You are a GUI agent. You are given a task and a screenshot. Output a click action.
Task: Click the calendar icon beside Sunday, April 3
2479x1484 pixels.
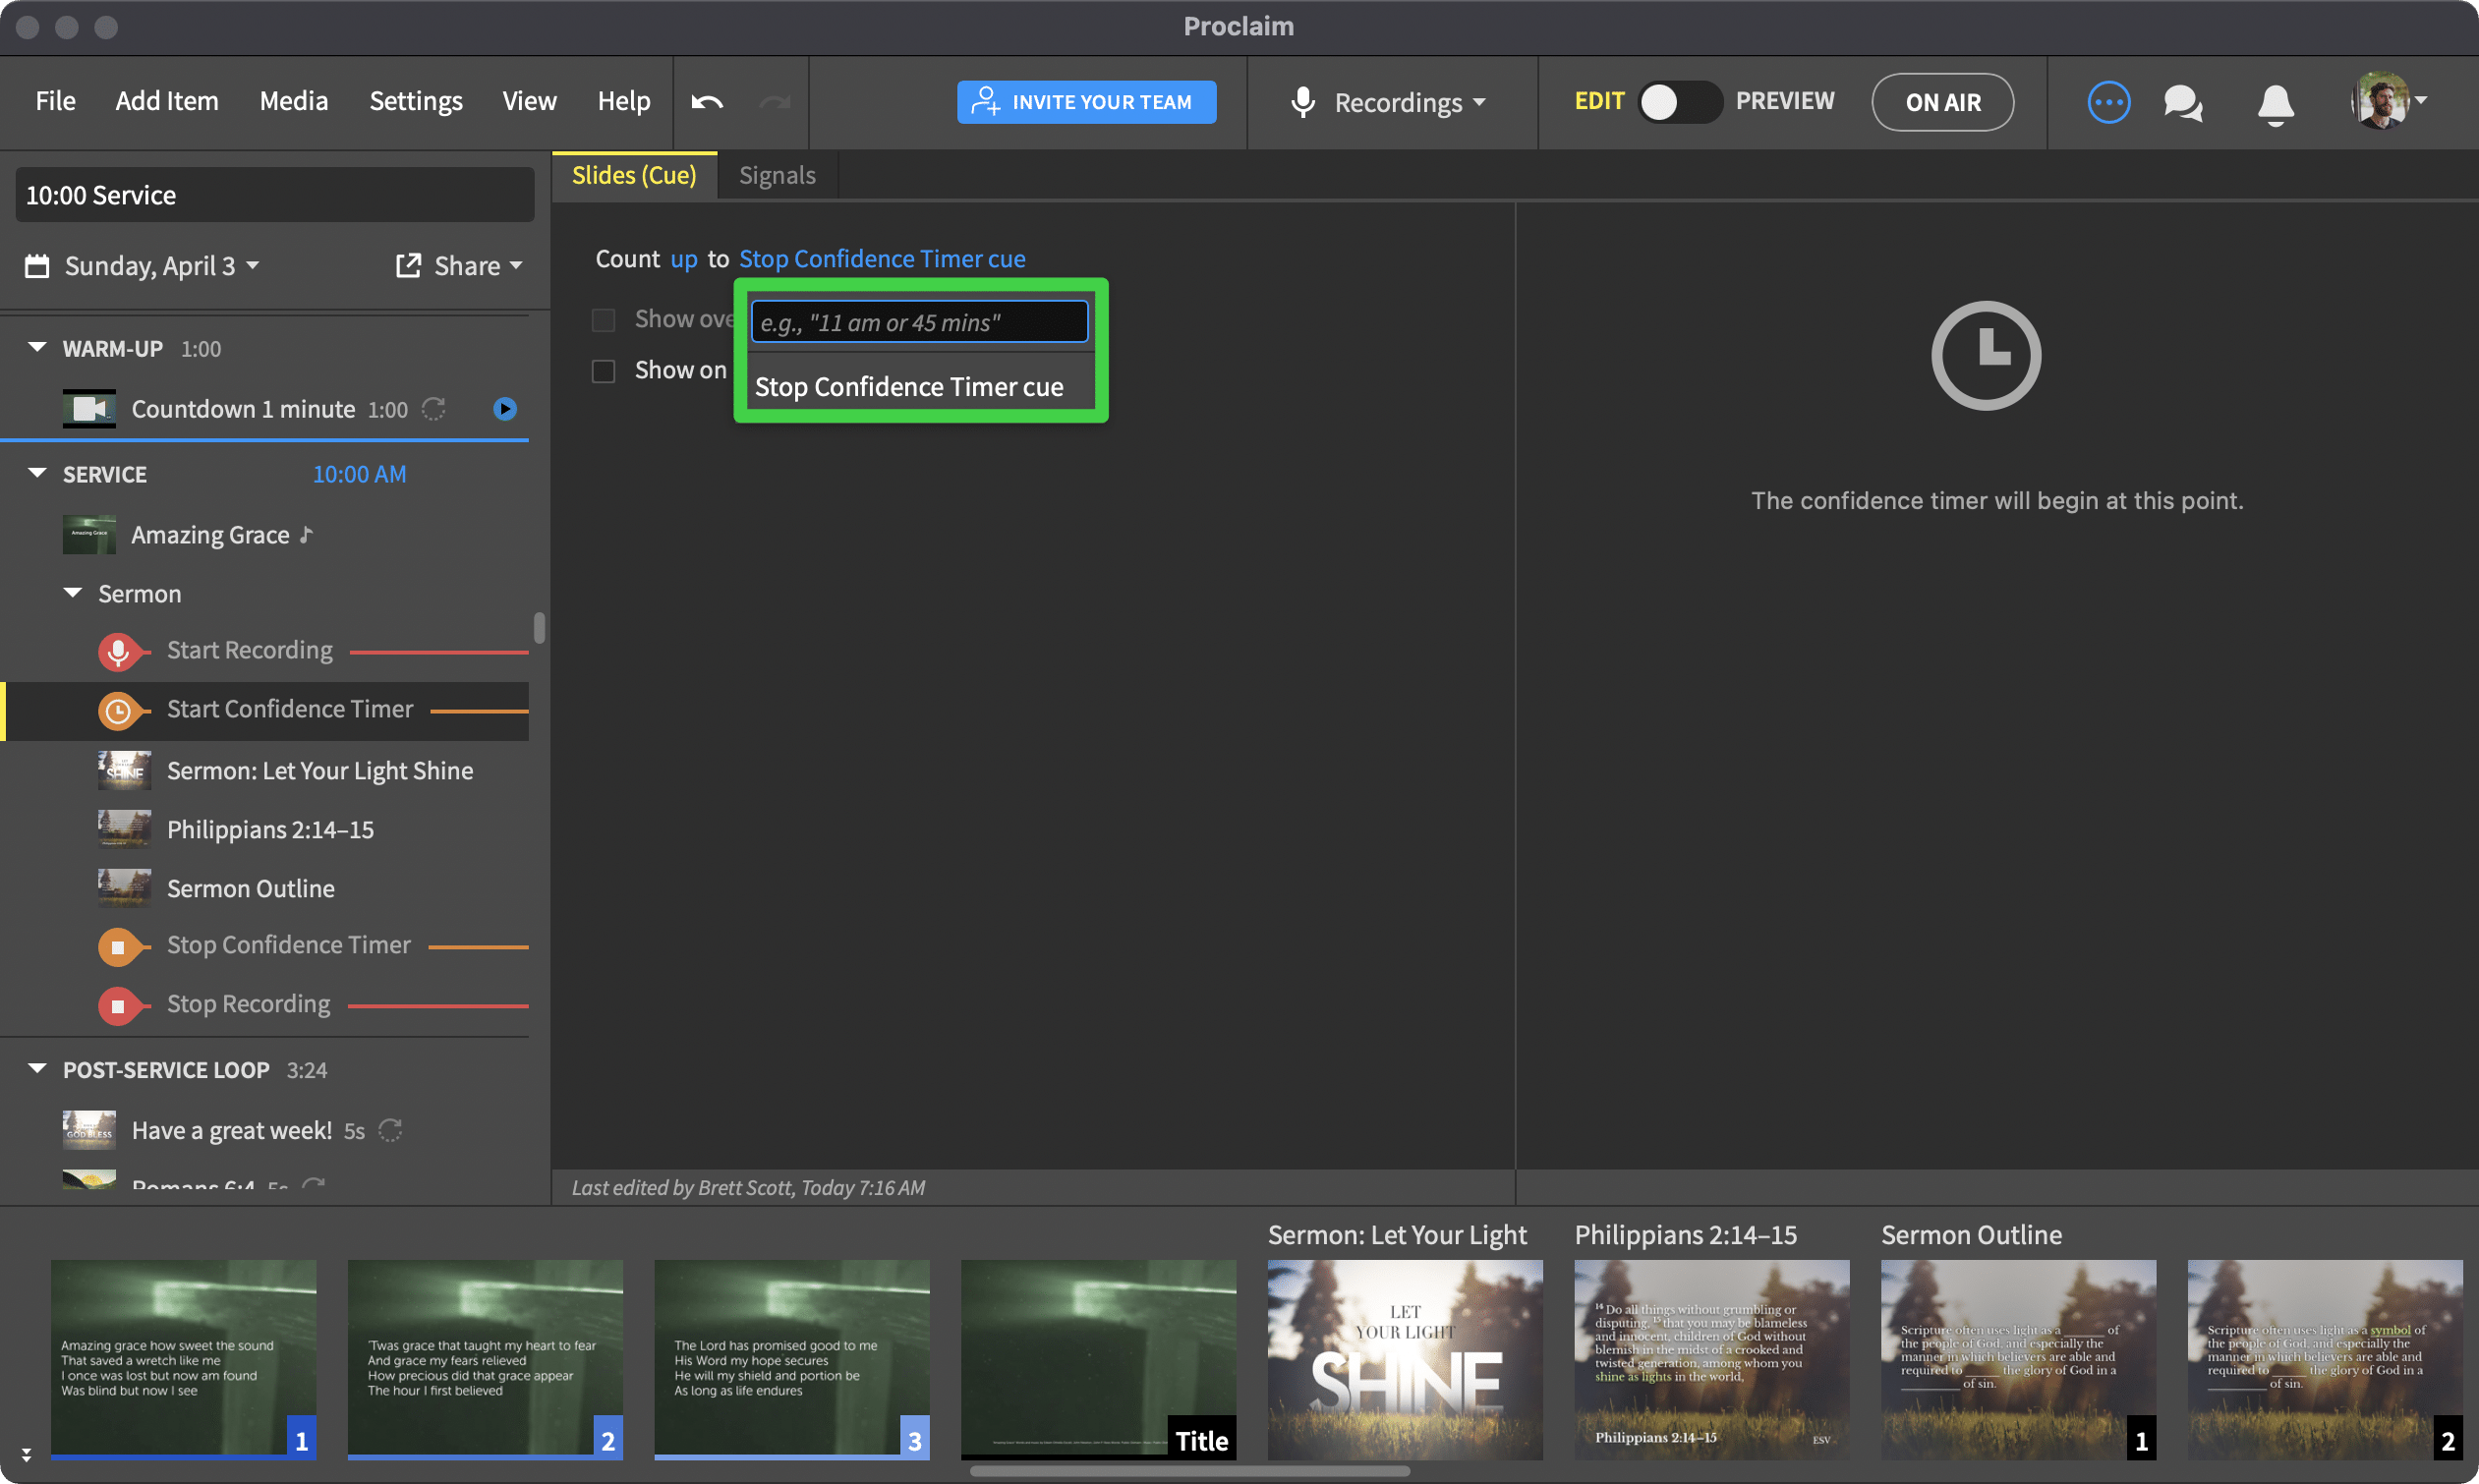point(37,266)
